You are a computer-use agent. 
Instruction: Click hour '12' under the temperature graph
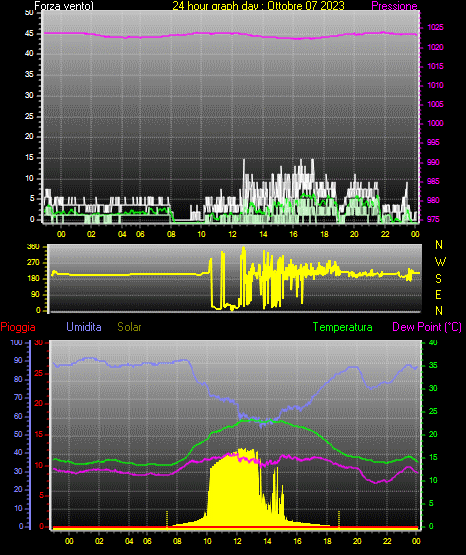click(x=237, y=541)
